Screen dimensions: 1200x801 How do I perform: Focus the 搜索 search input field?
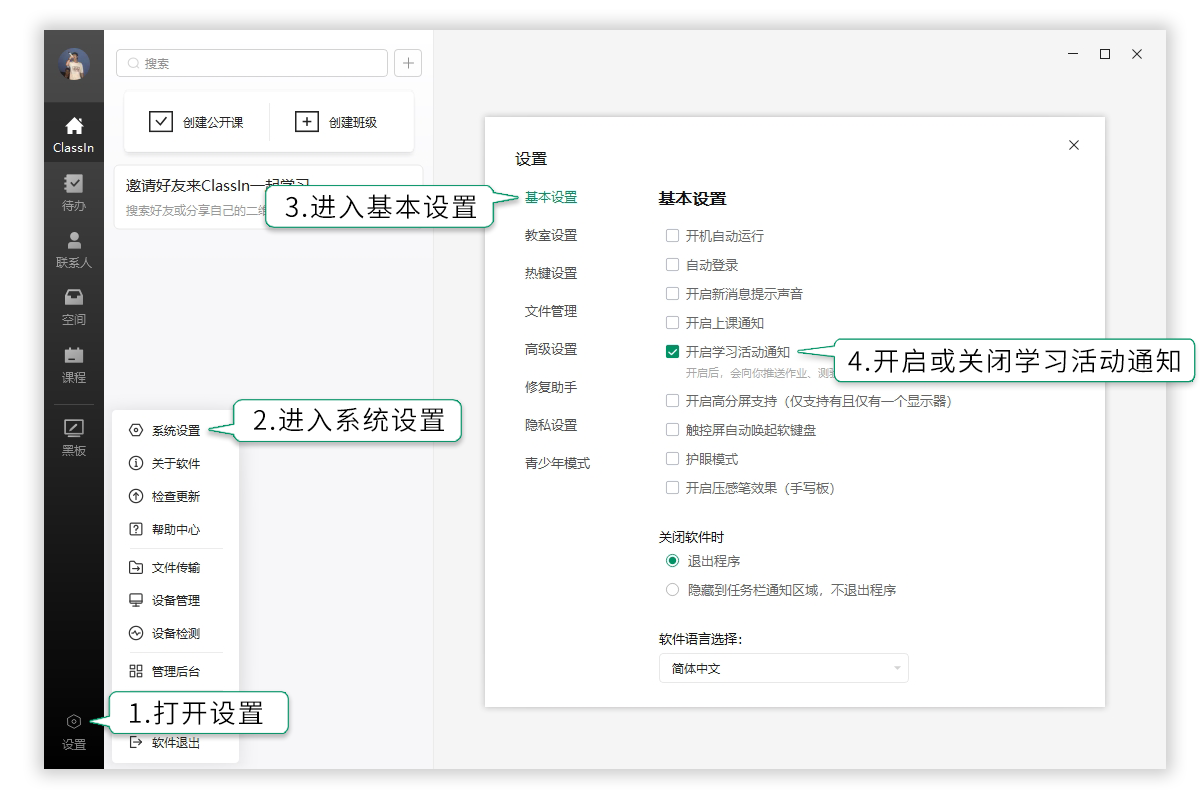[x=252, y=63]
